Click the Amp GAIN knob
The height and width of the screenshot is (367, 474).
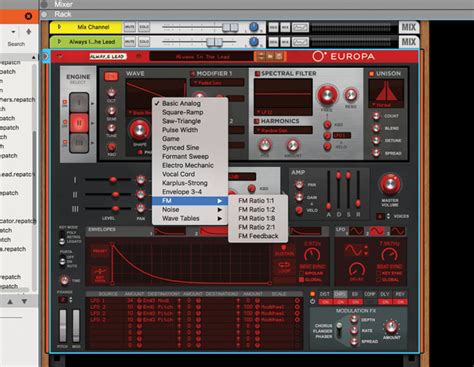(299, 198)
